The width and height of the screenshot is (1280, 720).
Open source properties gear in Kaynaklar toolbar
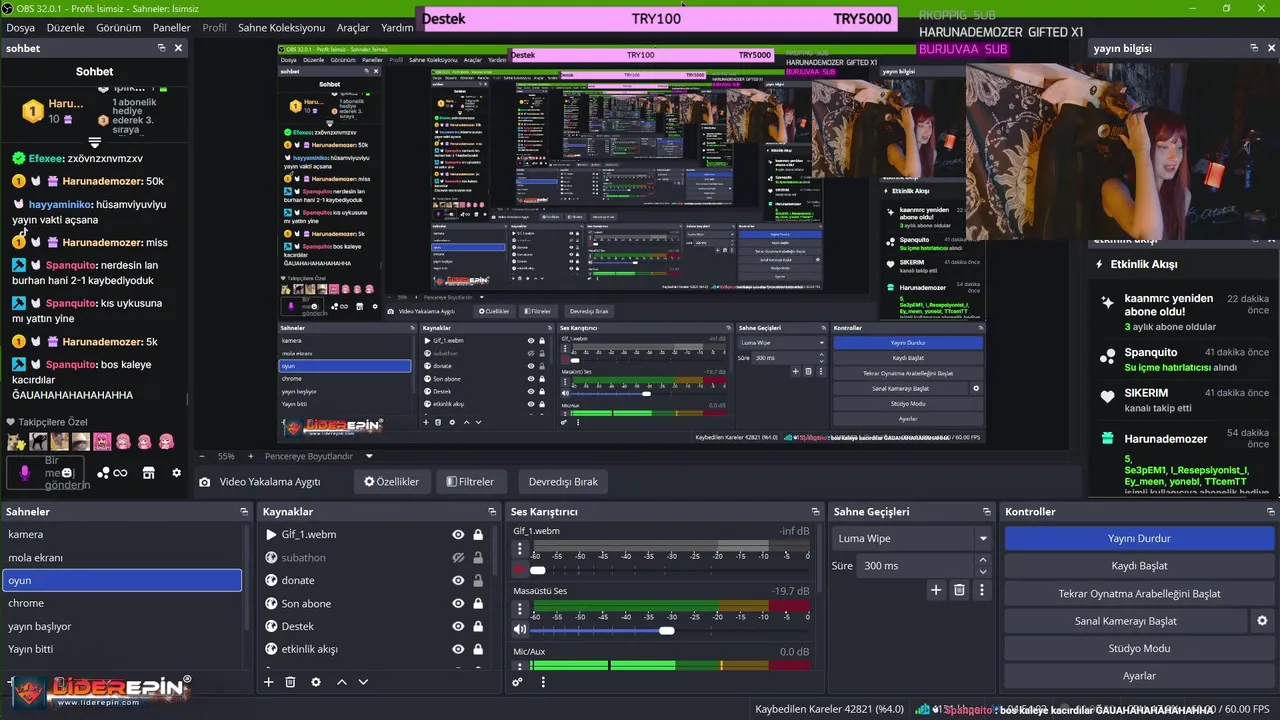(316, 682)
